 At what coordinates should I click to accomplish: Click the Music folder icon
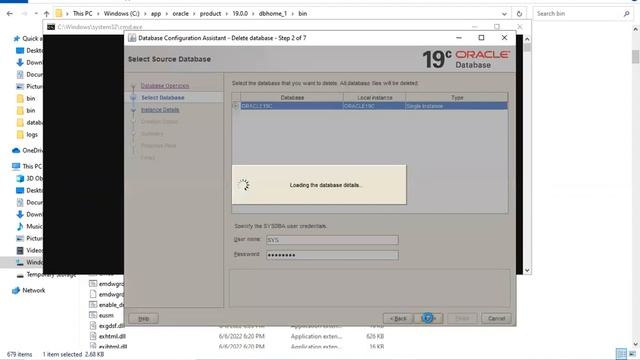20,226
